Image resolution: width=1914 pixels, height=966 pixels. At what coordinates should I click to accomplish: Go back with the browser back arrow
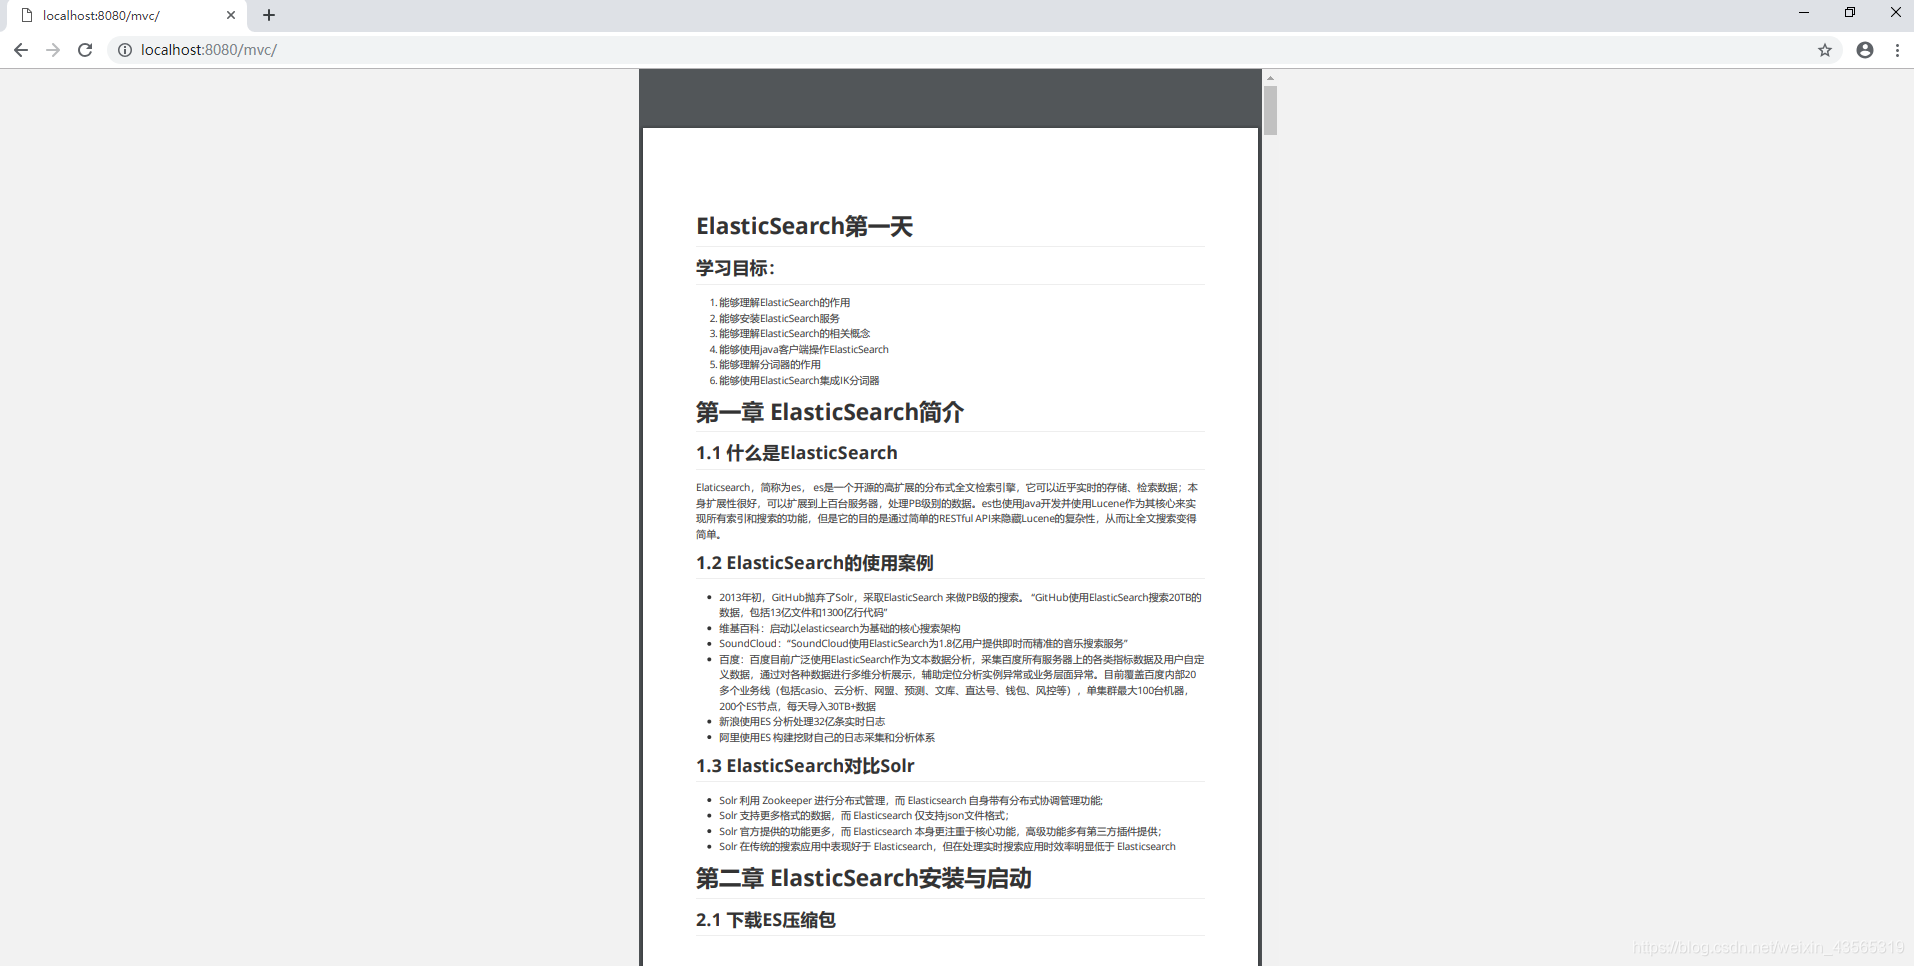tap(21, 50)
